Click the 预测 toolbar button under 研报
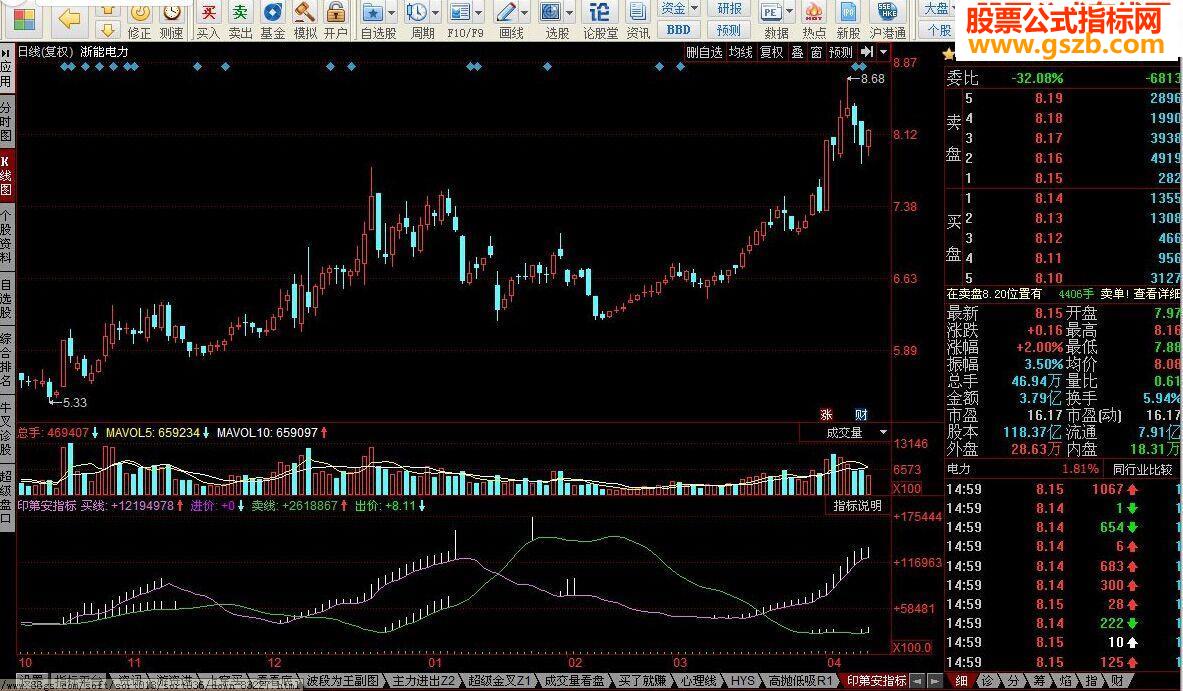Image resolution: width=1183 pixels, height=691 pixels. pyautogui.click(x=729, y=29)
